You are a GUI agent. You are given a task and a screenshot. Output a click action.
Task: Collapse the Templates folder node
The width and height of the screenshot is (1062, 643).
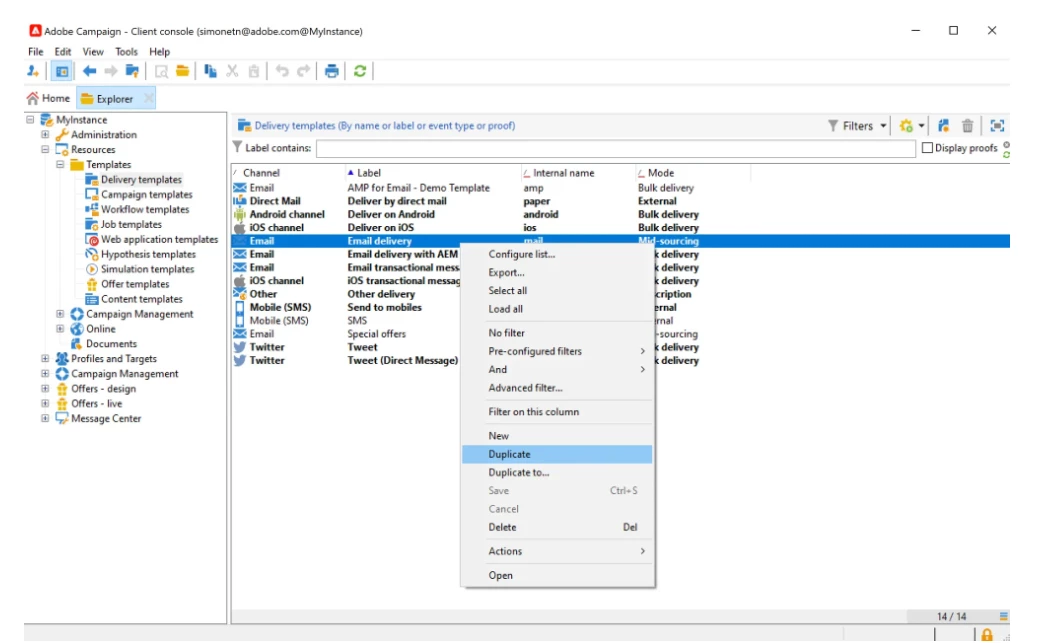(x=60, y=164)
